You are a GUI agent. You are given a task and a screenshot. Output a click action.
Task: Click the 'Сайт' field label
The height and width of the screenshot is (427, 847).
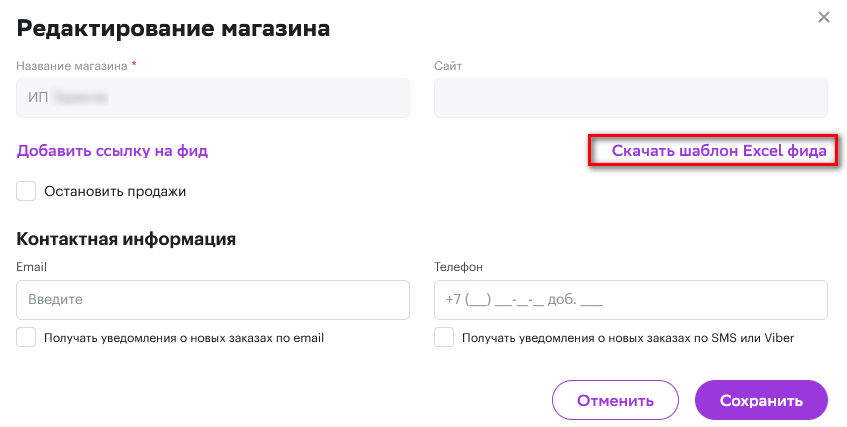[448, 66]
